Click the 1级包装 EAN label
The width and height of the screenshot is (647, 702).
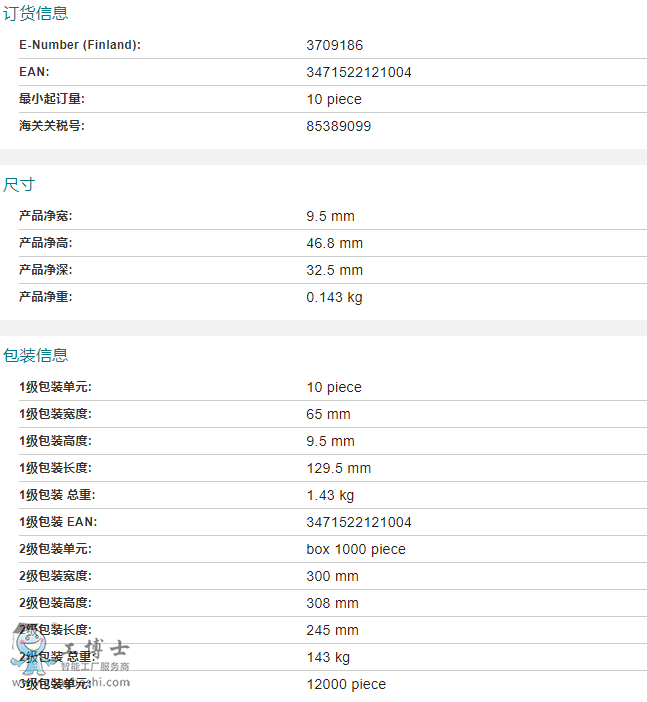pos(58,522)
